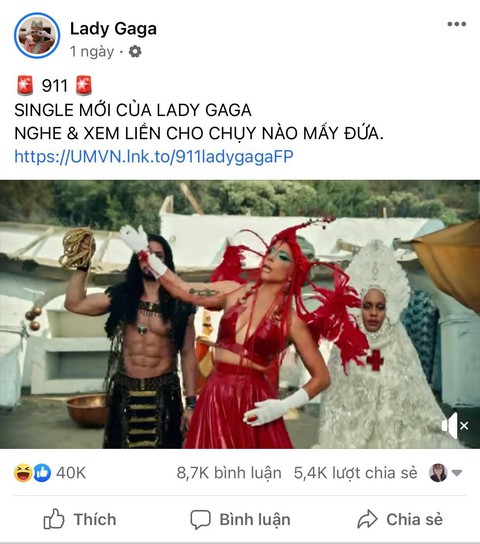
Task: View the 5,4K lượt chia sẻ shares
Action: [x=355, y=473]
